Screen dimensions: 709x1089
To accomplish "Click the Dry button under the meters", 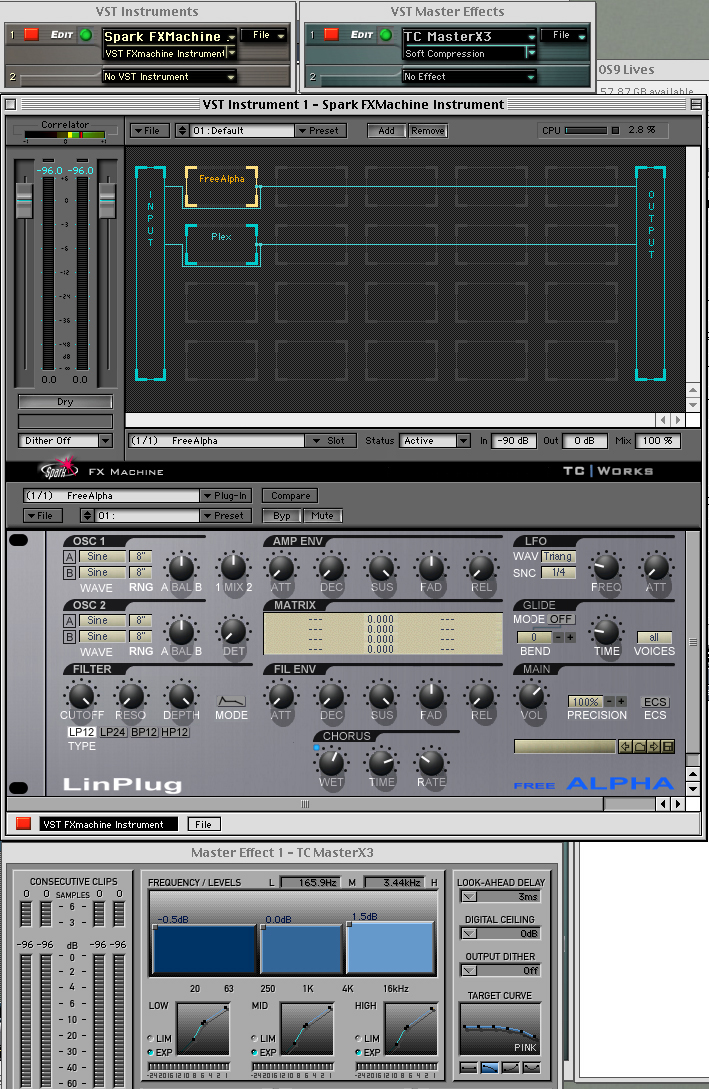I will 65,401.
